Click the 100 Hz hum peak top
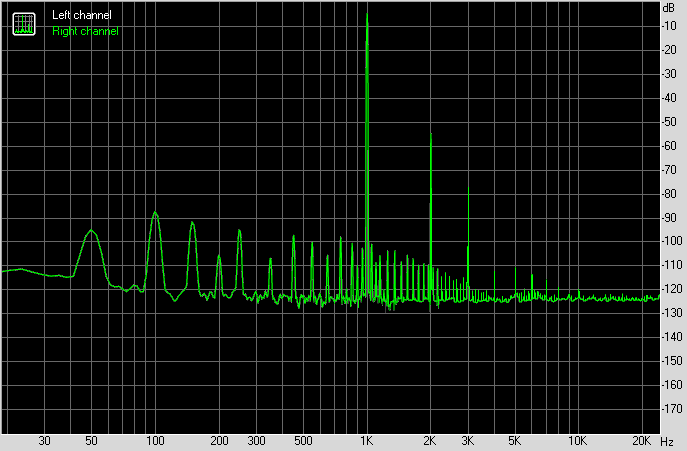 point(155,212)
